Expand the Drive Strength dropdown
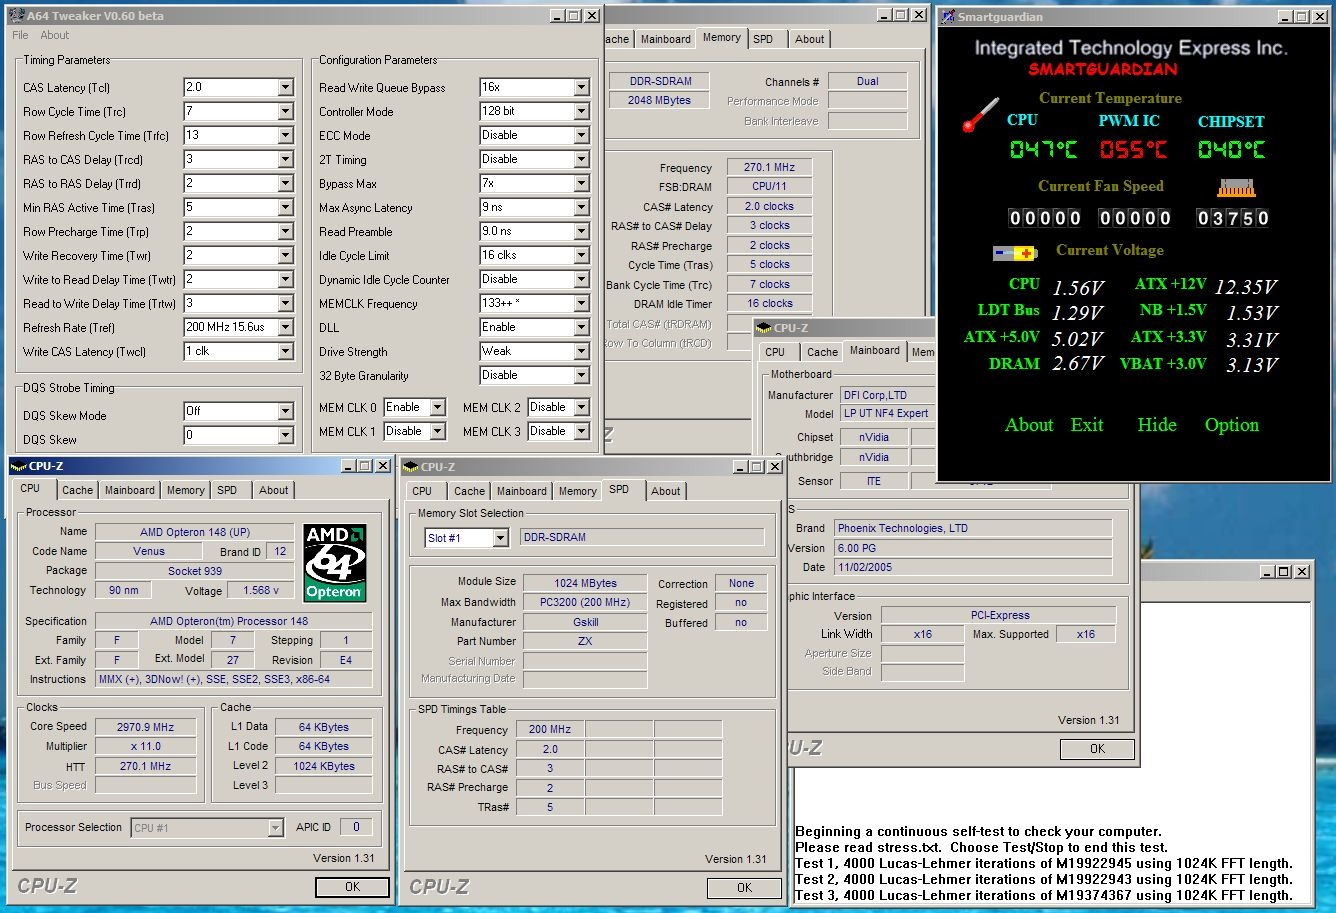 [581, 352]
